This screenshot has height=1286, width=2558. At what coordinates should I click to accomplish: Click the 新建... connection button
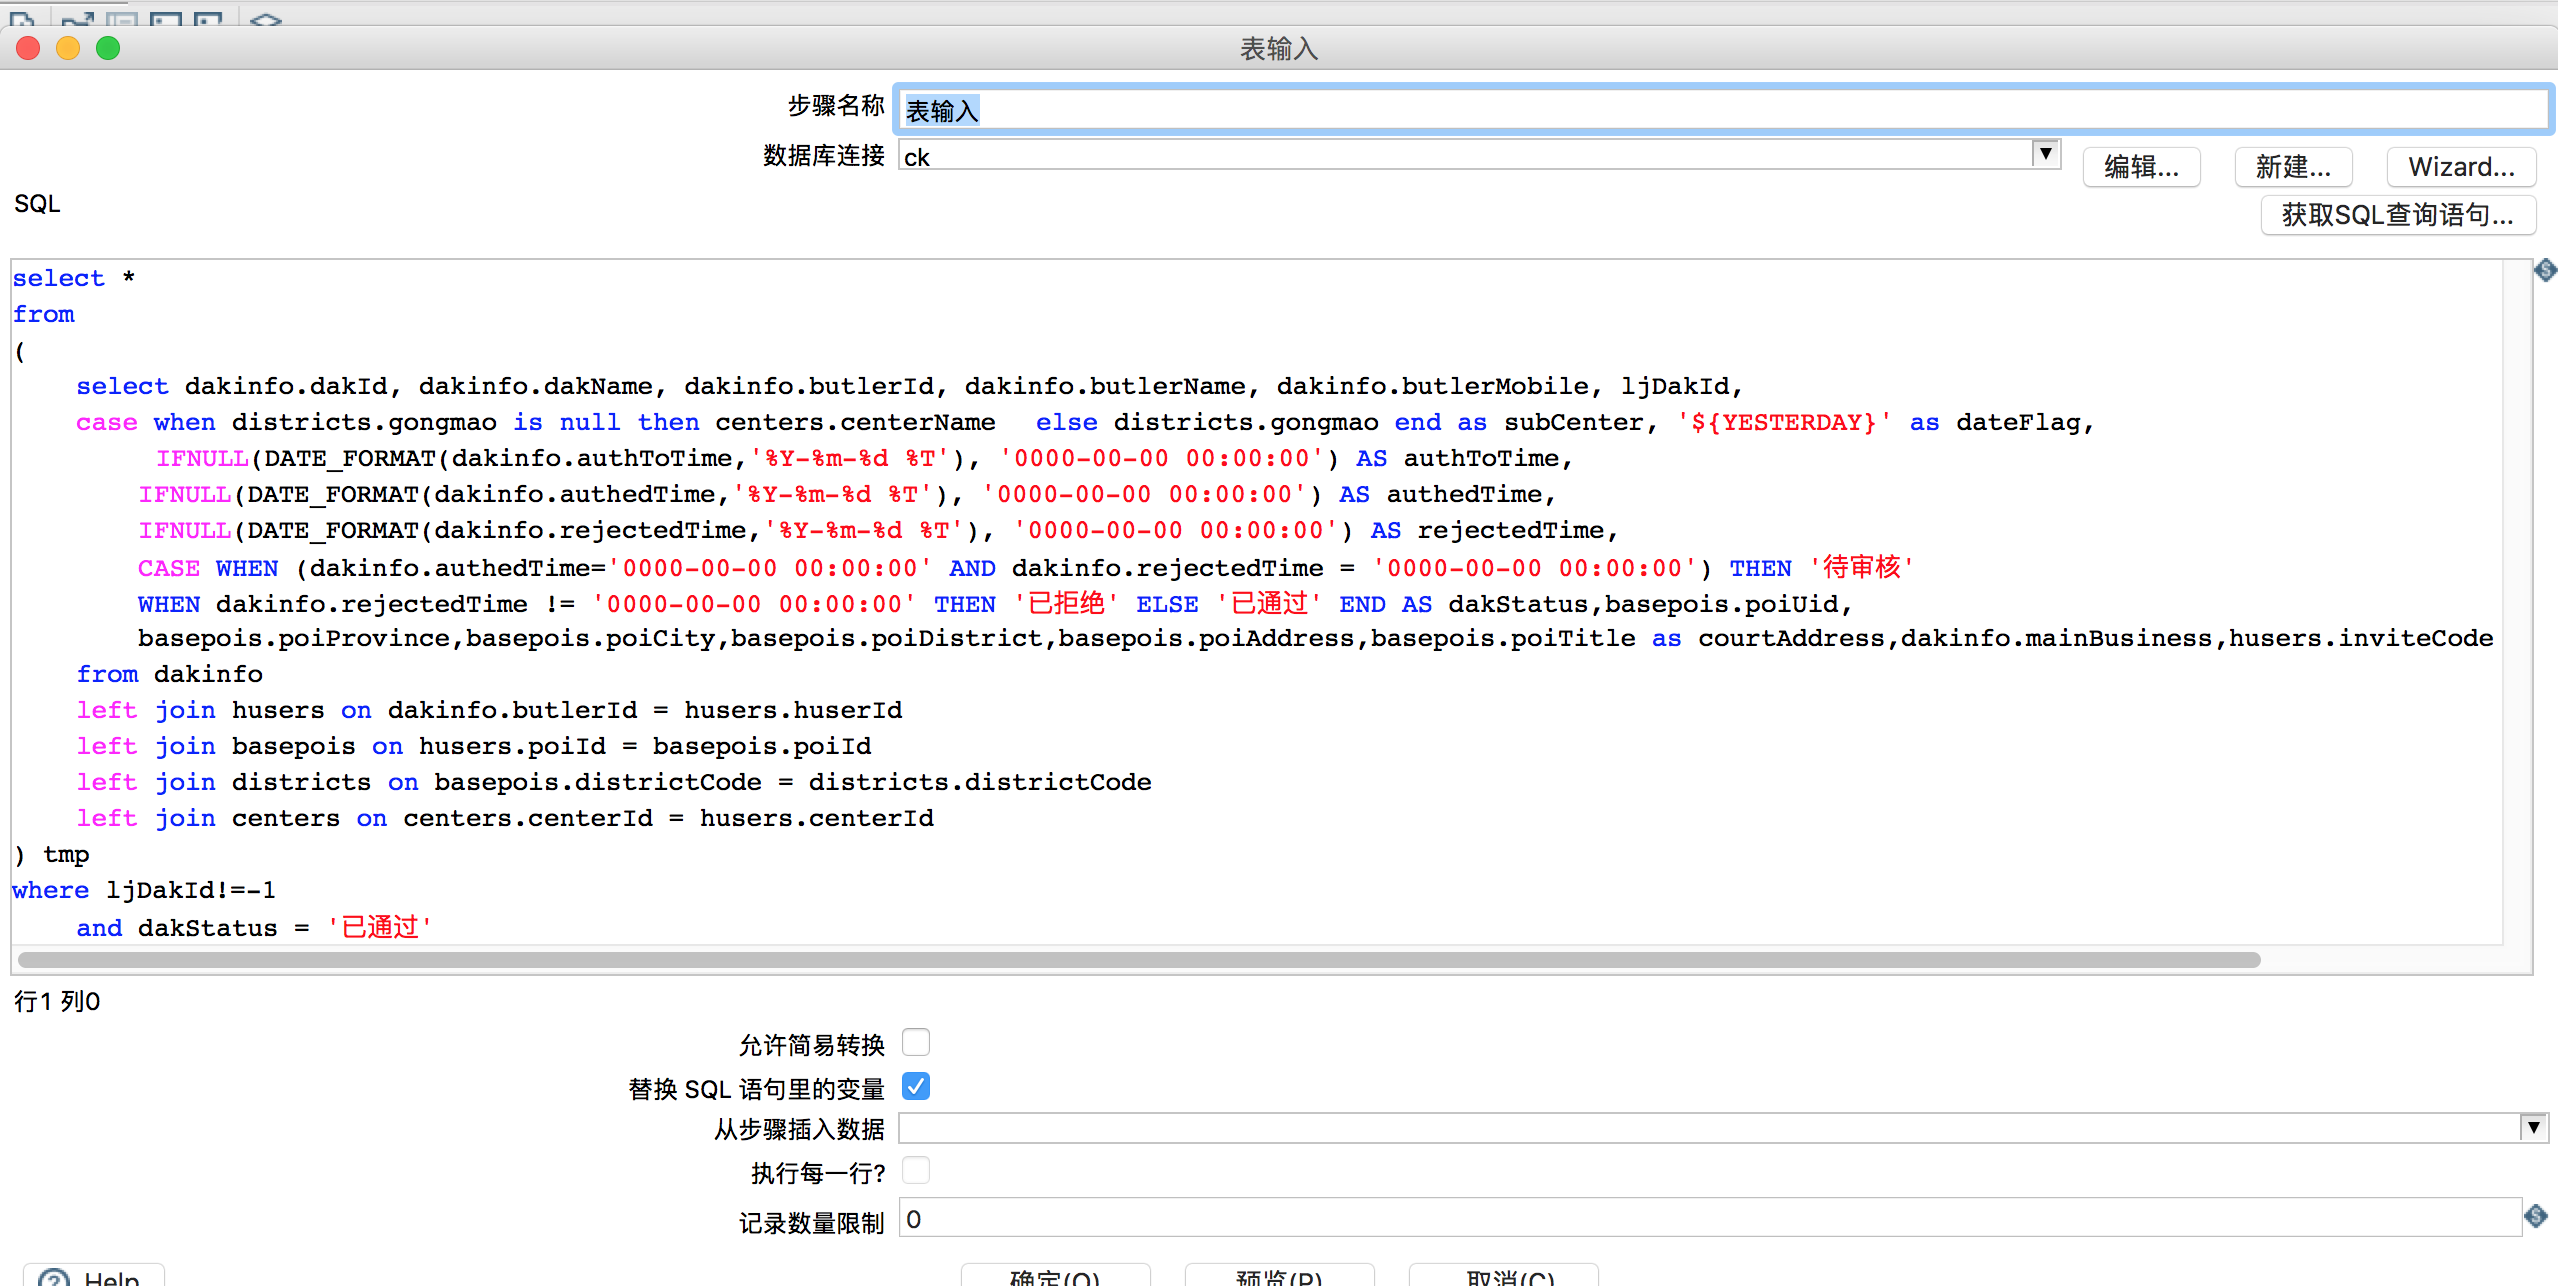[x=2293, y=167]
